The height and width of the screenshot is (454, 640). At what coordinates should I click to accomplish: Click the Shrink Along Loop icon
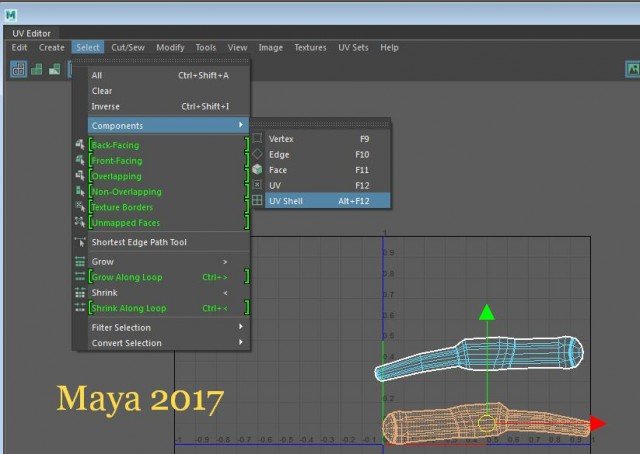coord(80,307)
